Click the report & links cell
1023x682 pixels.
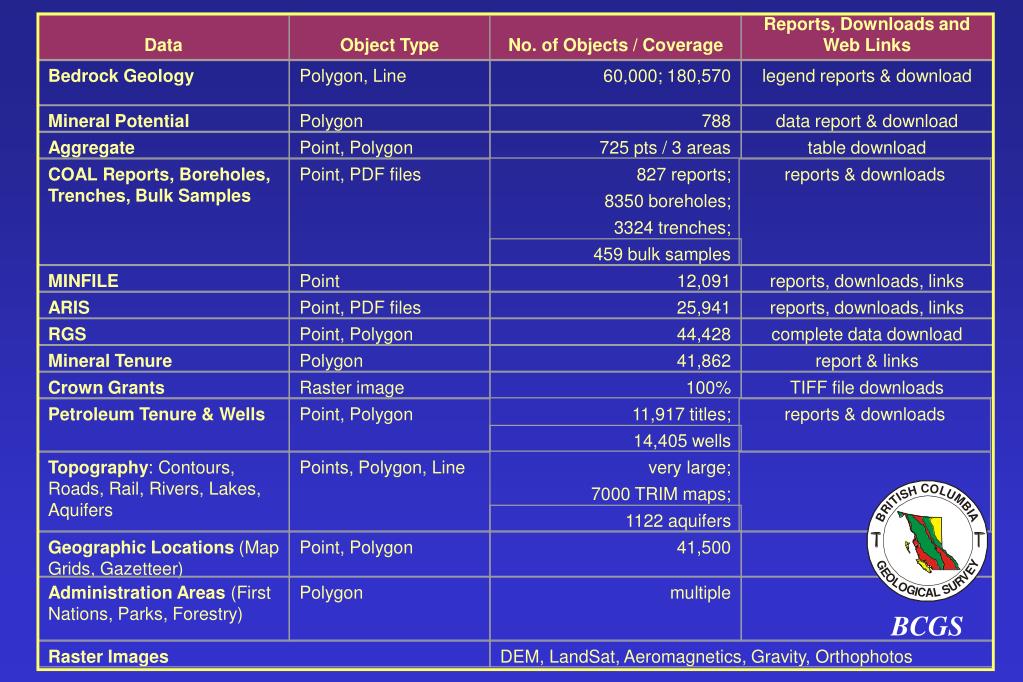point(866,361)
